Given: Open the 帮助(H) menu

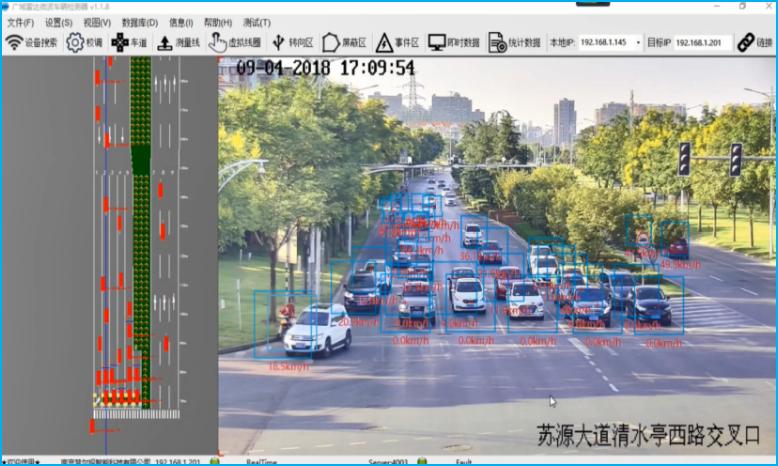Looking at the screenshot, I should 217,22.
